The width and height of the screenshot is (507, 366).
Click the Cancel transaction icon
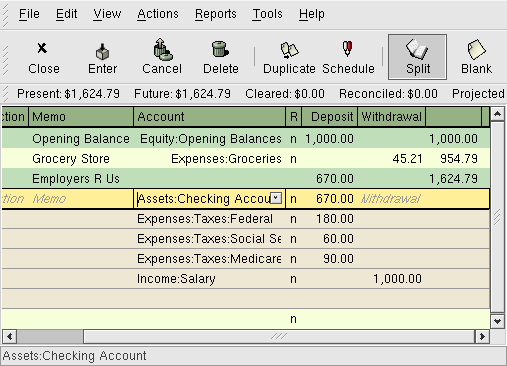[x=162, y=49]
